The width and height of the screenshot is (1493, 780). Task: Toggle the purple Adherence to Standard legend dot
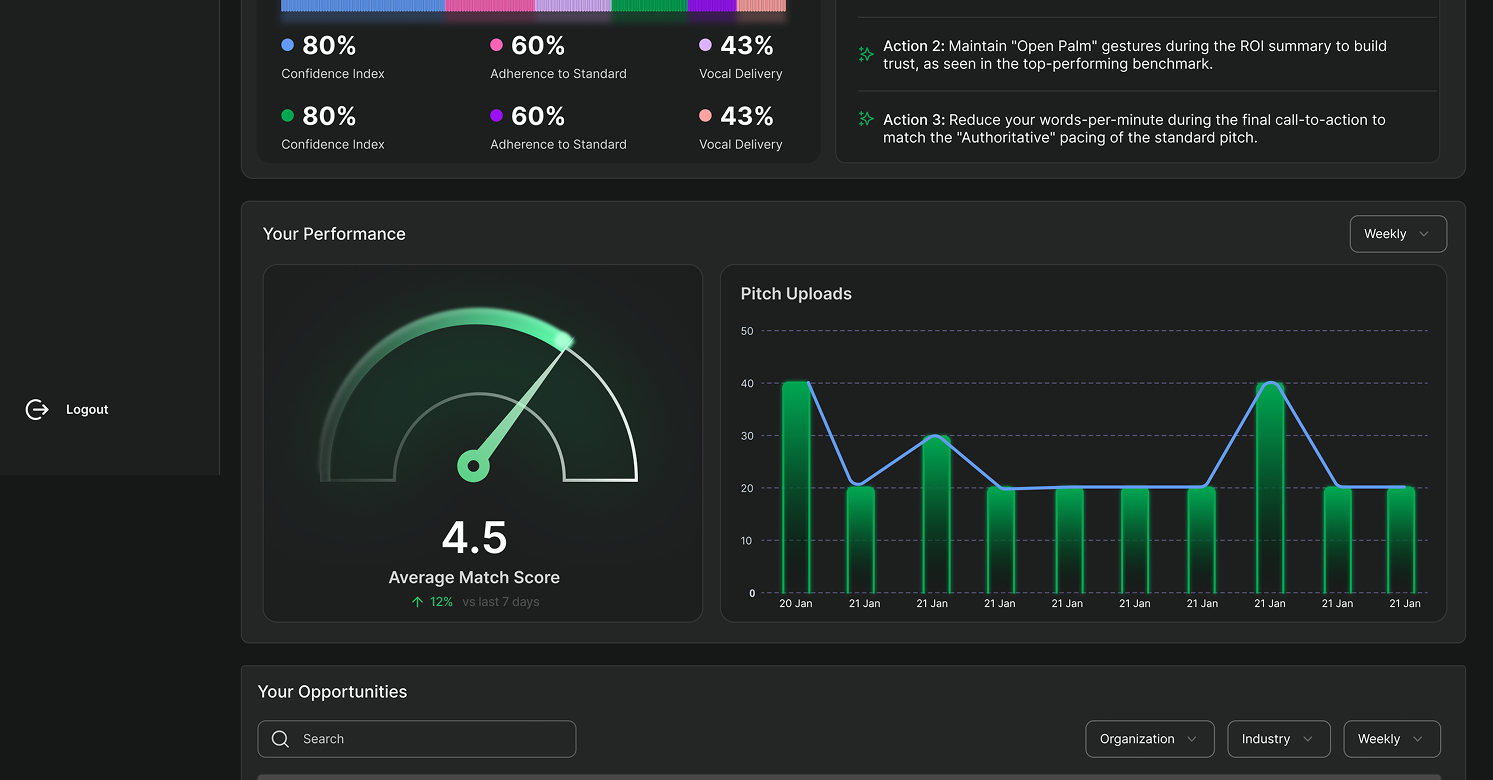(x=497, y=115)
